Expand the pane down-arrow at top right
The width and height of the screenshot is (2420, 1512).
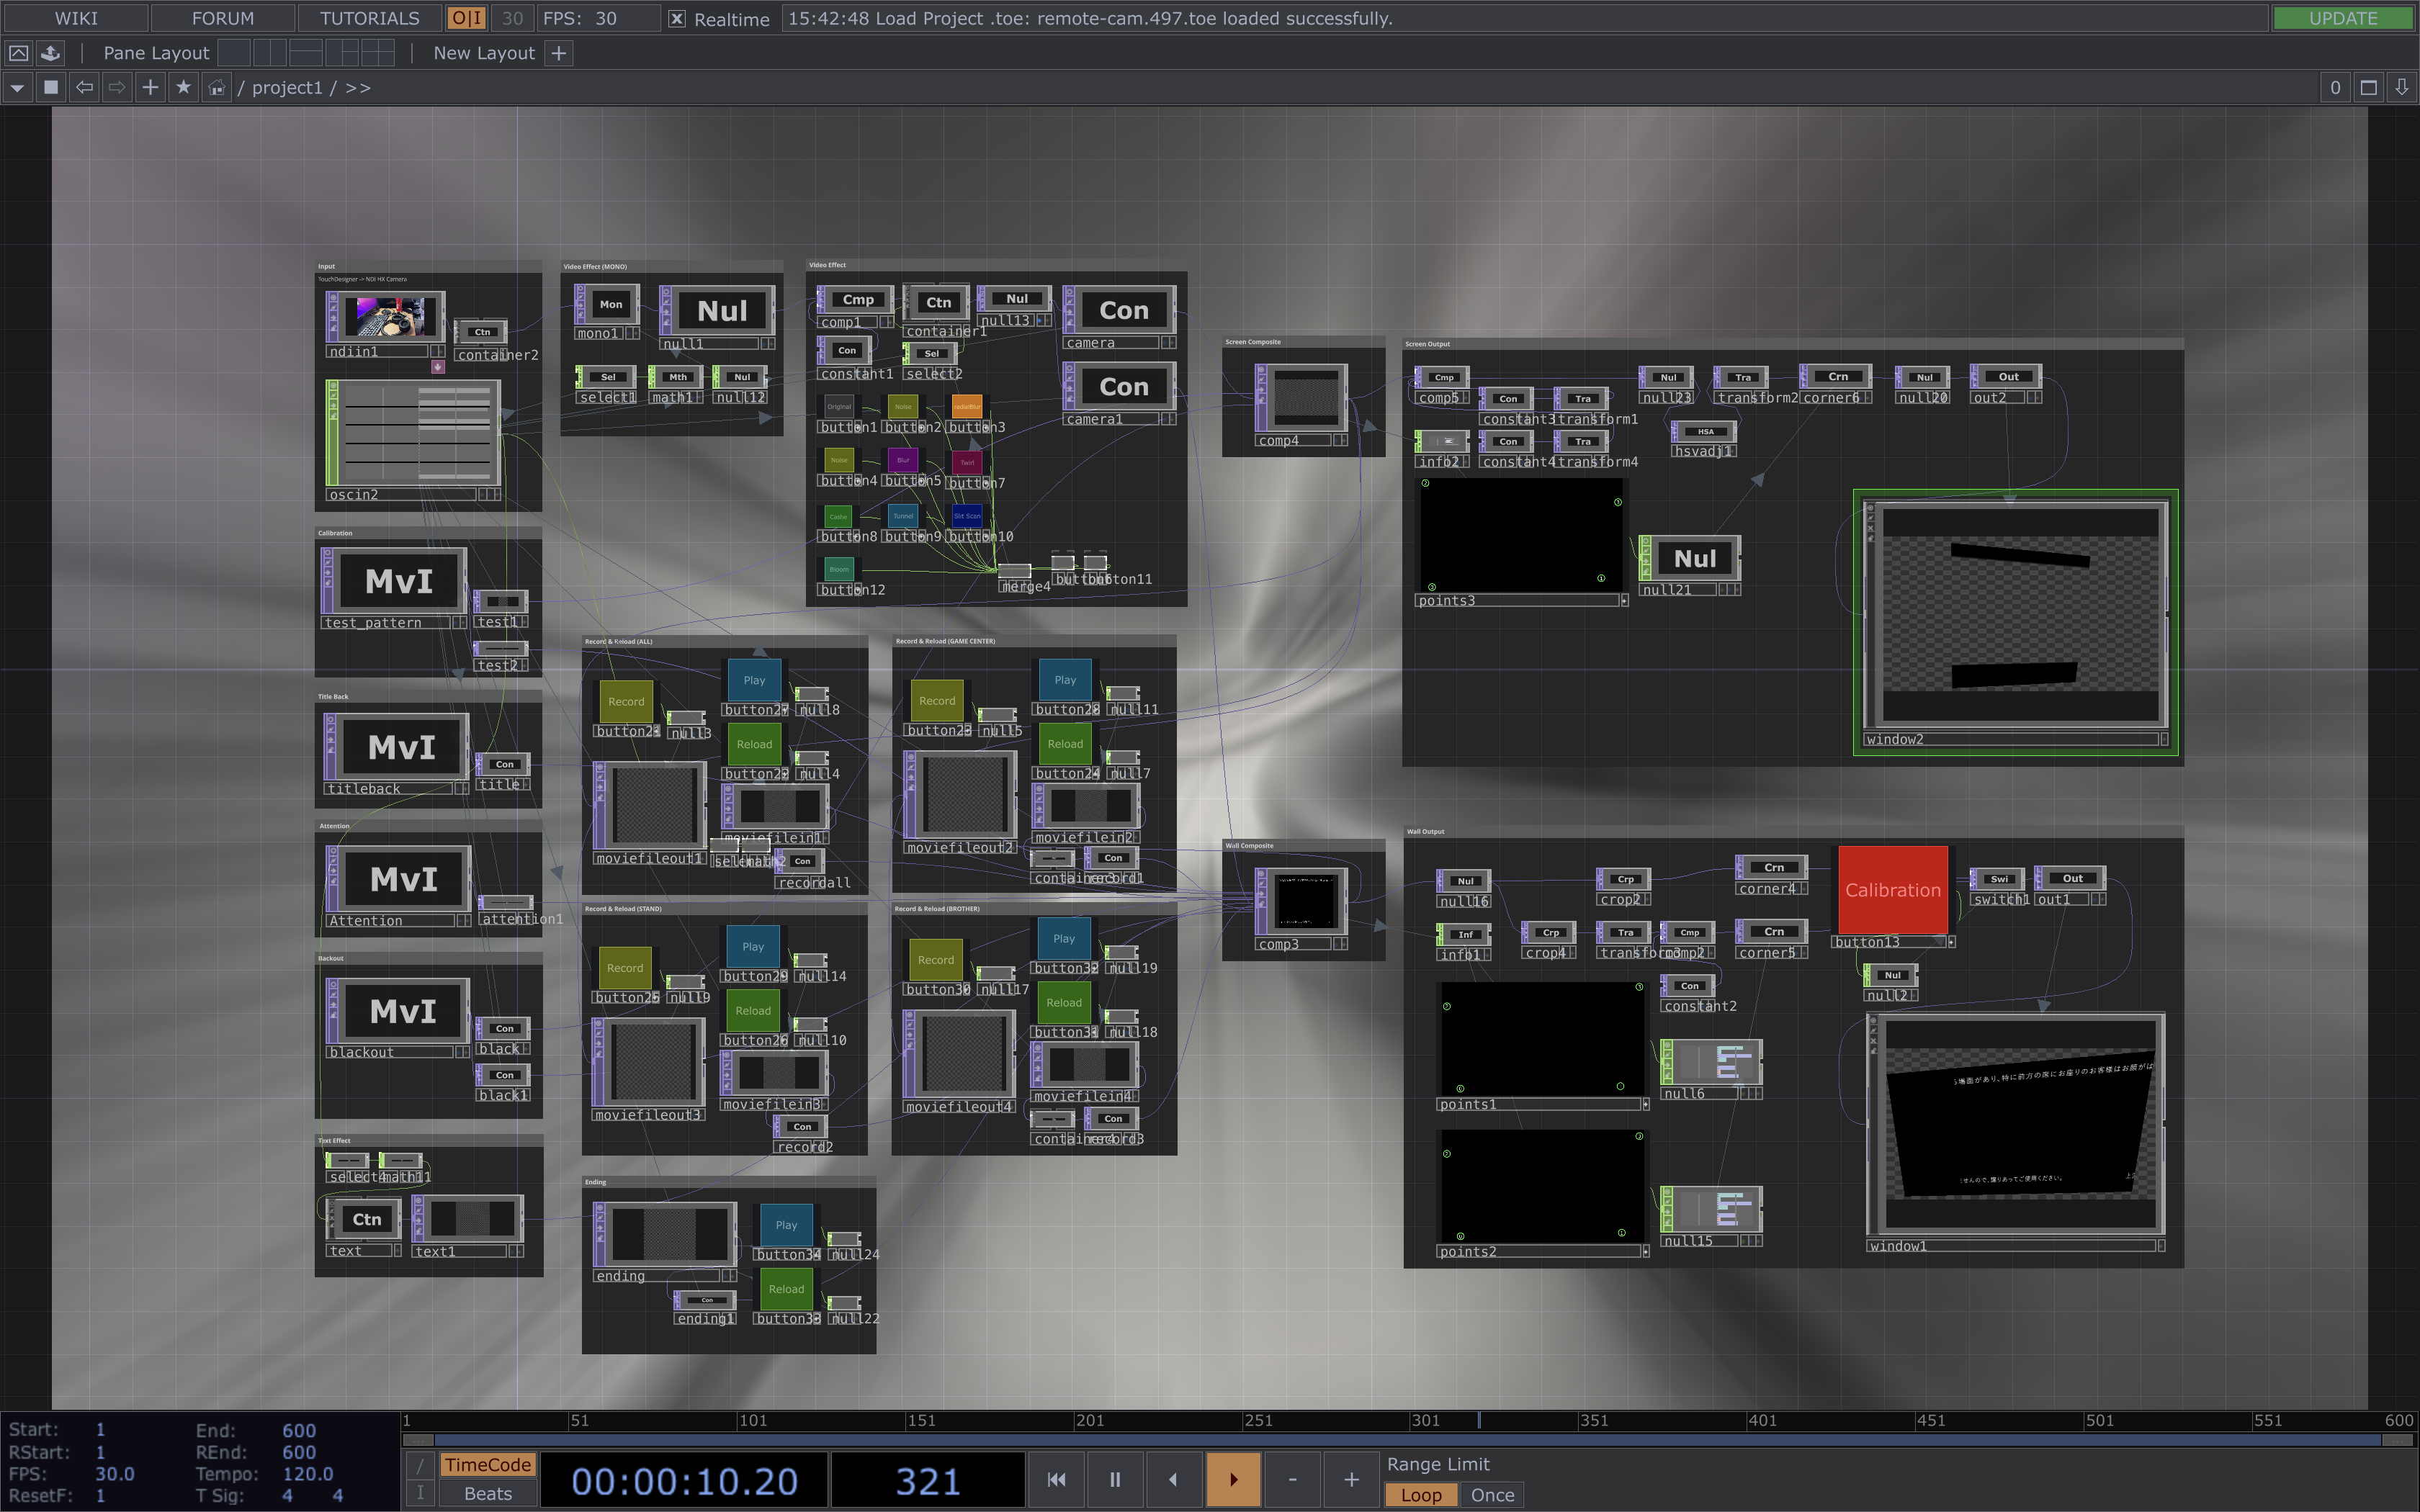(x=2402, y=88)
